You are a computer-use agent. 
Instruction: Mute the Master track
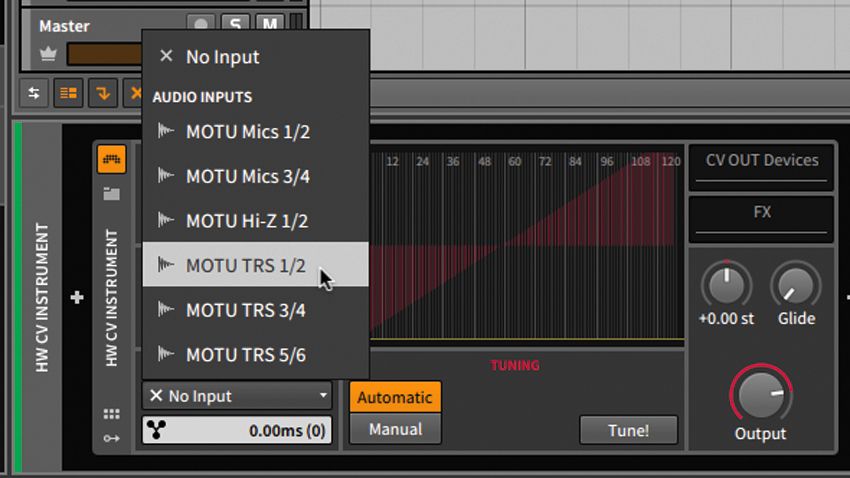[x=268, y=25]
